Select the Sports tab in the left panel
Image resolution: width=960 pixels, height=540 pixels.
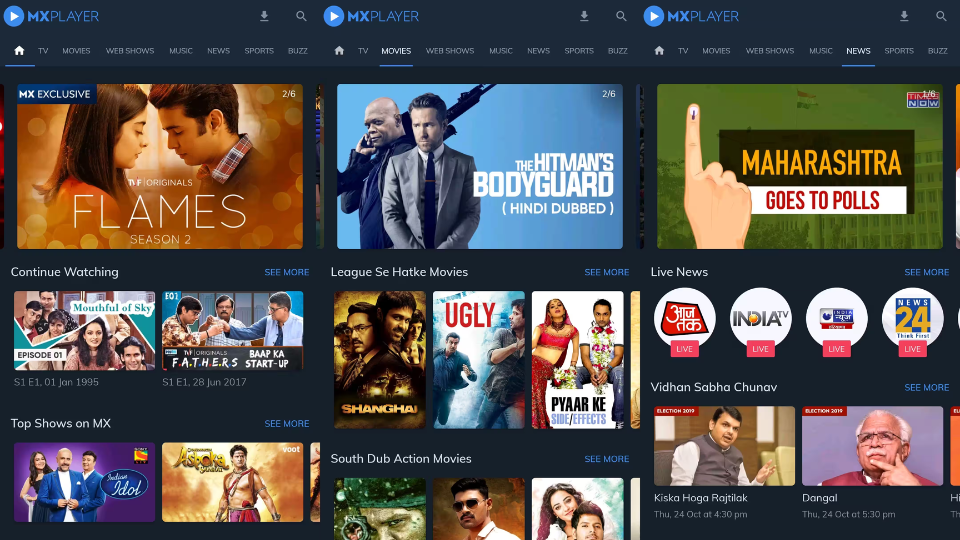(x=259, y=51)
